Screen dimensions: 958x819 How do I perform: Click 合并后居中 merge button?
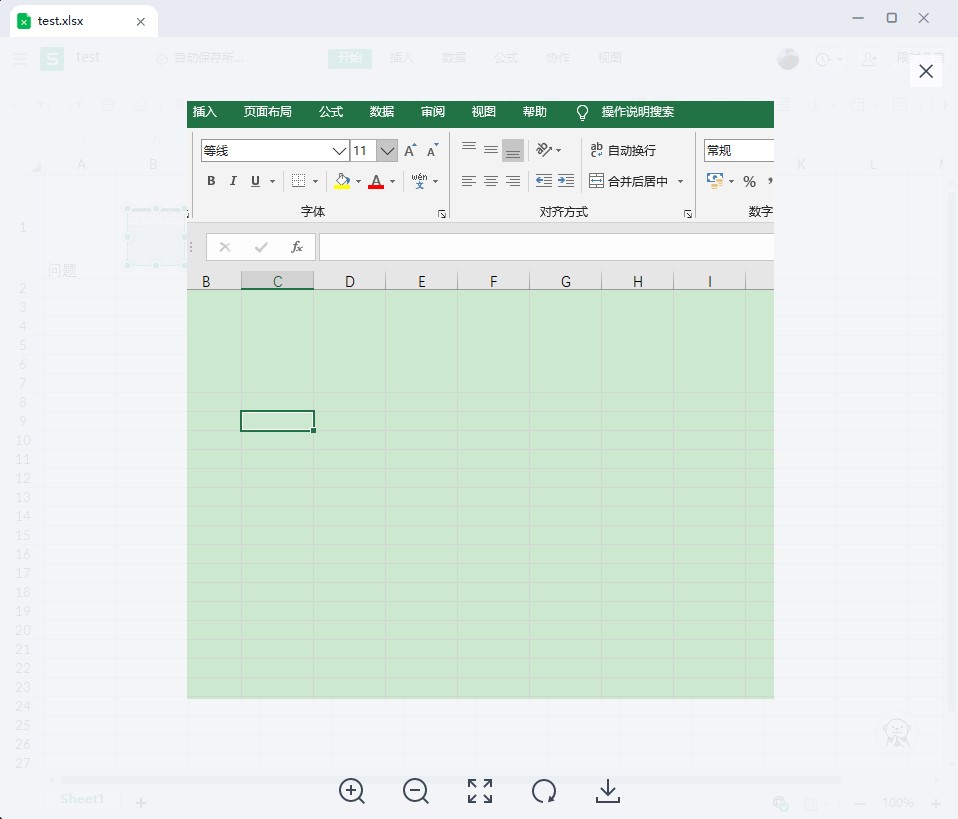(628, 181)
